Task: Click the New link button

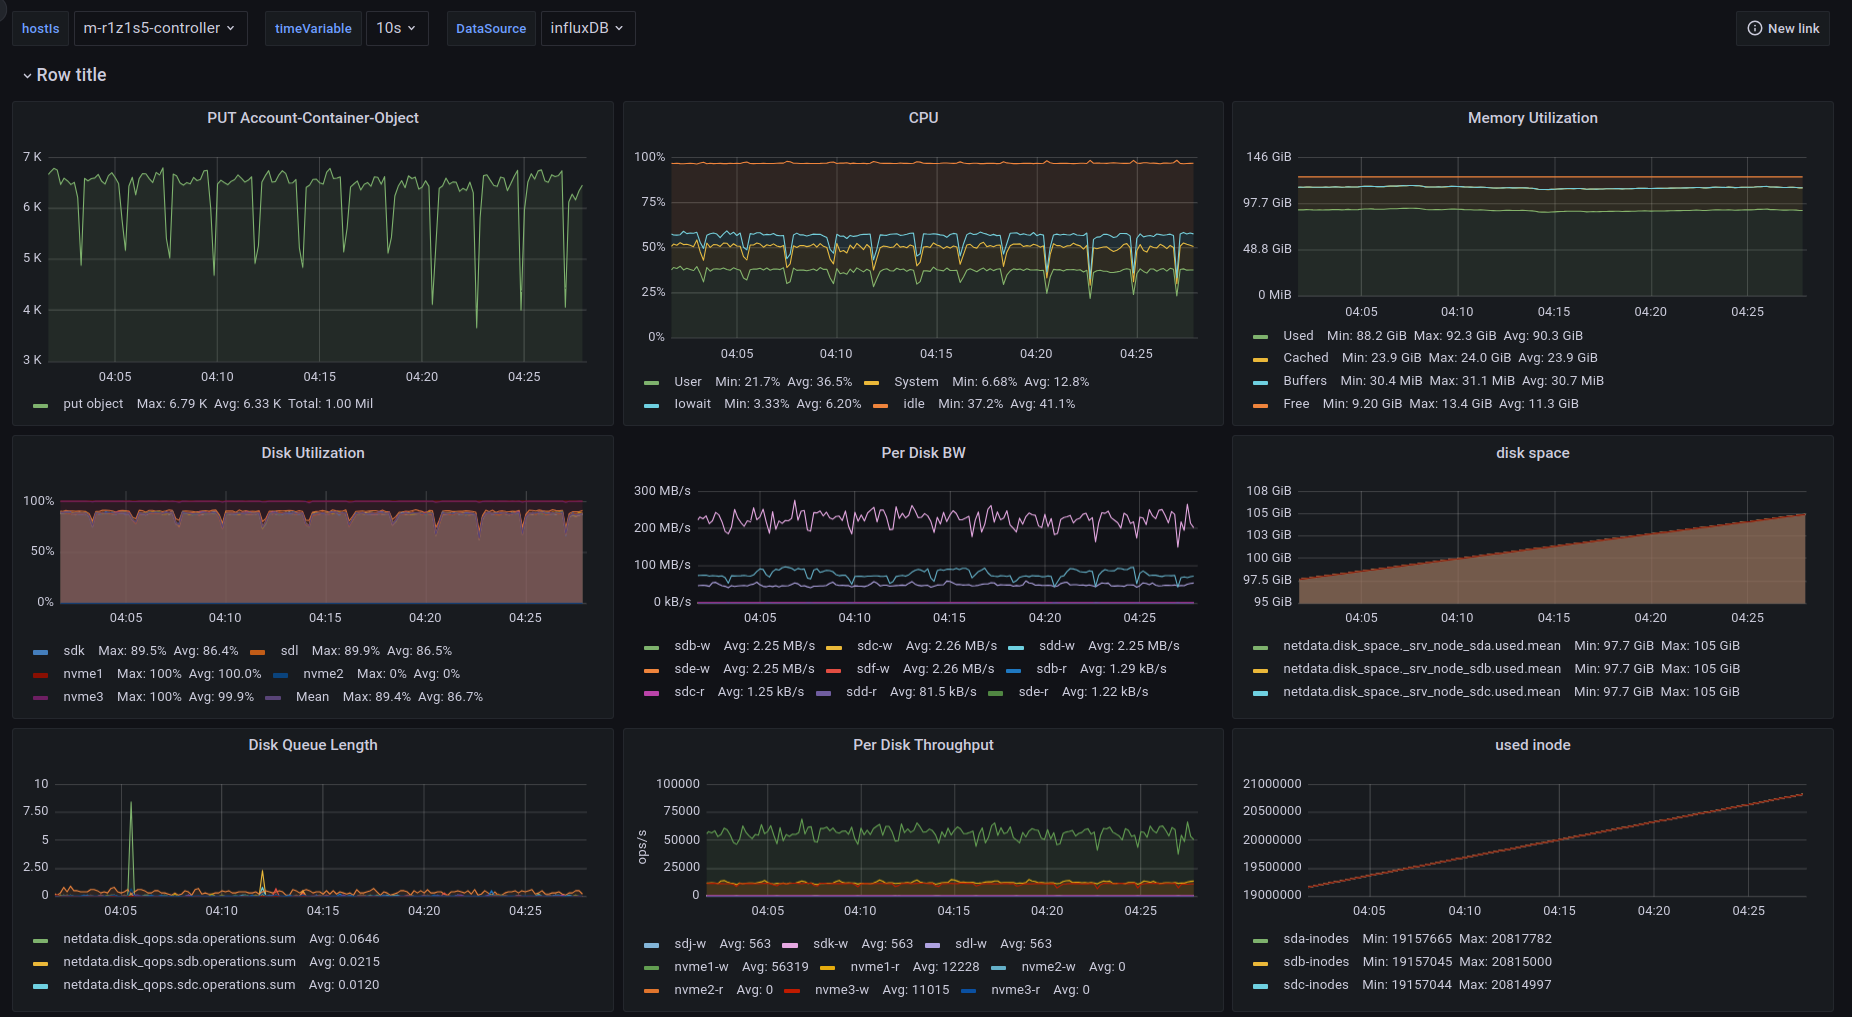Action: 1783,28
